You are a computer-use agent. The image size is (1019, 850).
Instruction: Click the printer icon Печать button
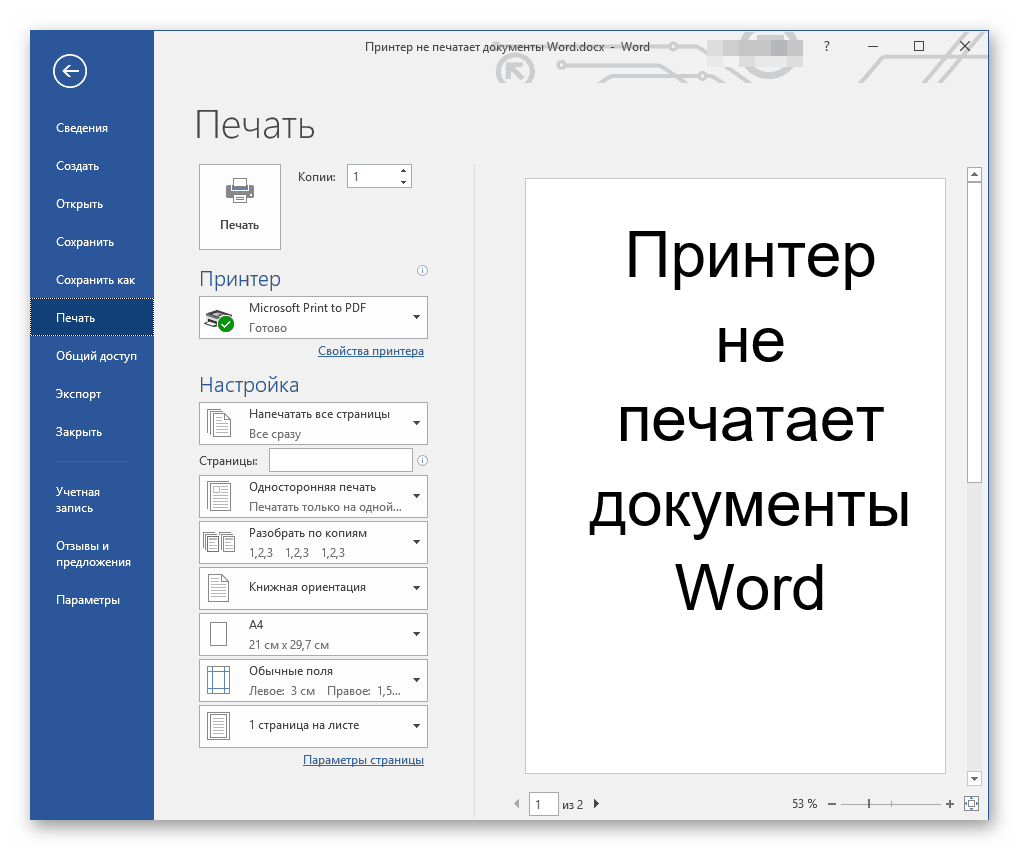pos(240,207)
